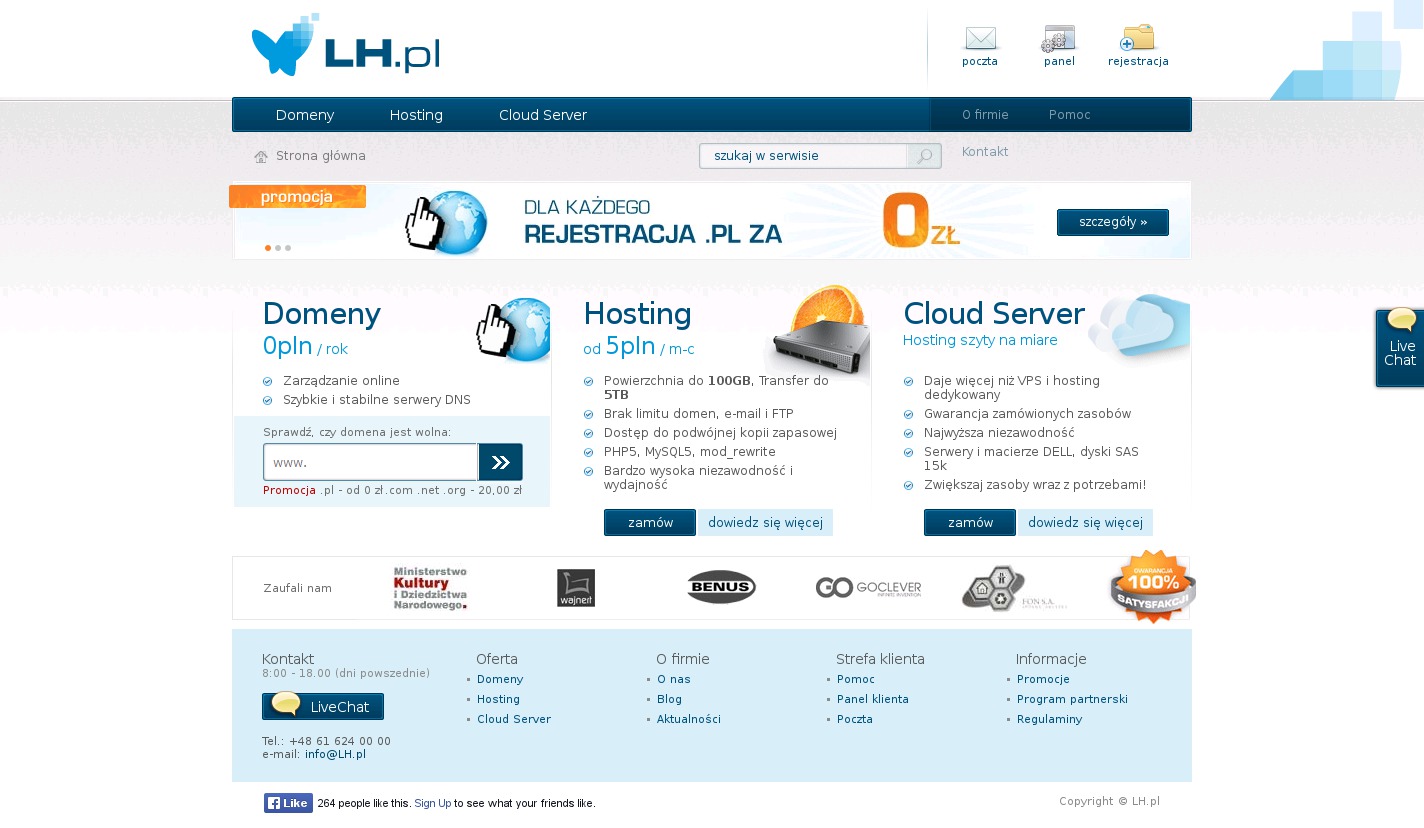1424x828 pixels.
Task: Click the Facebook Like button
Action: [288, 803]
